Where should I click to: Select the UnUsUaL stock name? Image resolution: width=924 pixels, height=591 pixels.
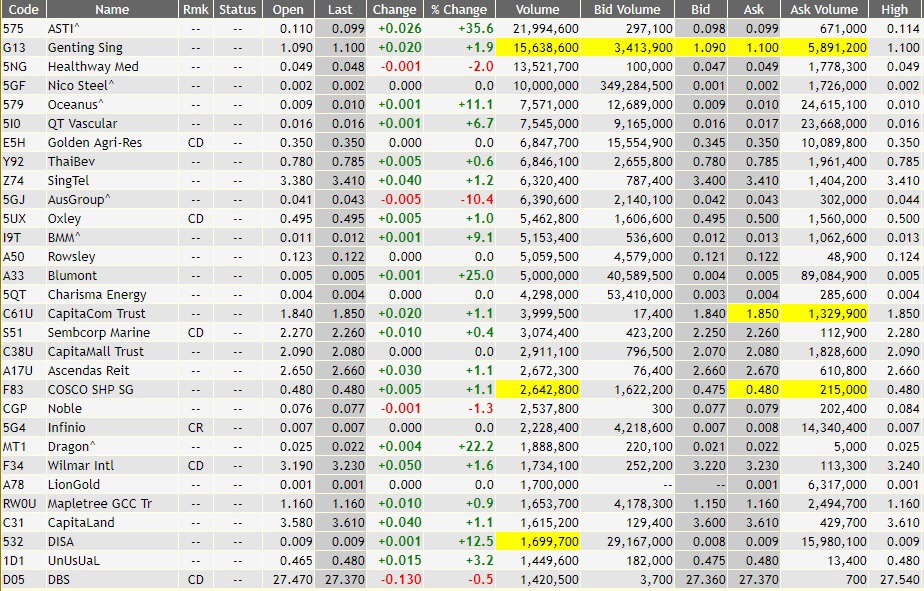pyautogui.click(x=74, y=560)
